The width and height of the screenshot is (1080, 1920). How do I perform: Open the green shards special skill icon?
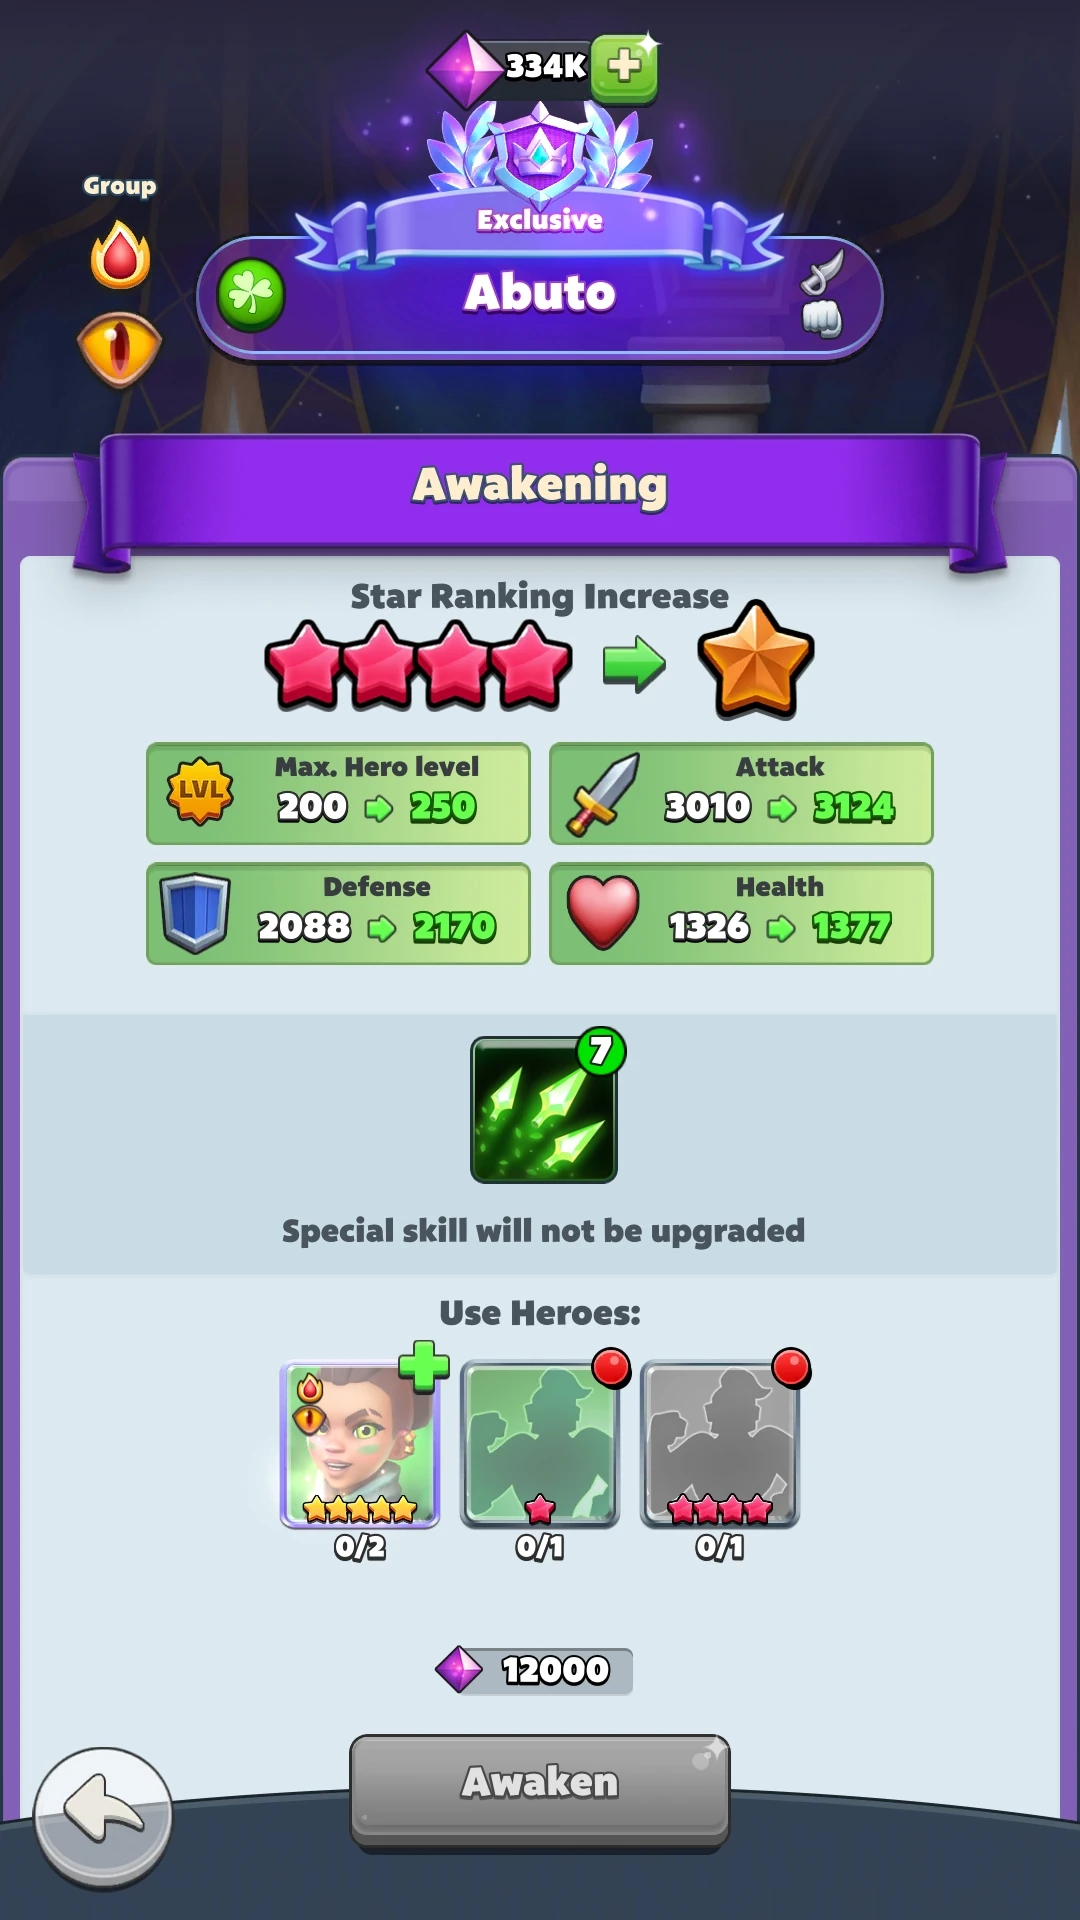[x=544, y=1109]
